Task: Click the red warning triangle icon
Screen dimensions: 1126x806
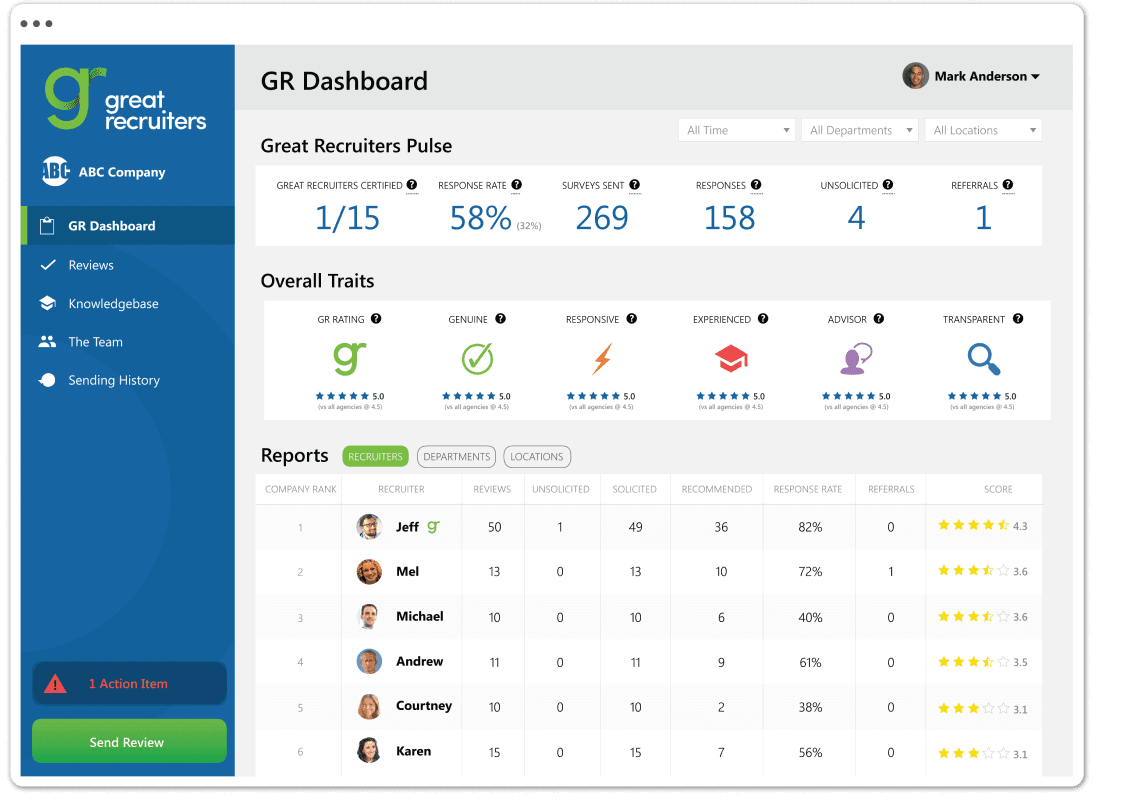Action: [55, 684]
